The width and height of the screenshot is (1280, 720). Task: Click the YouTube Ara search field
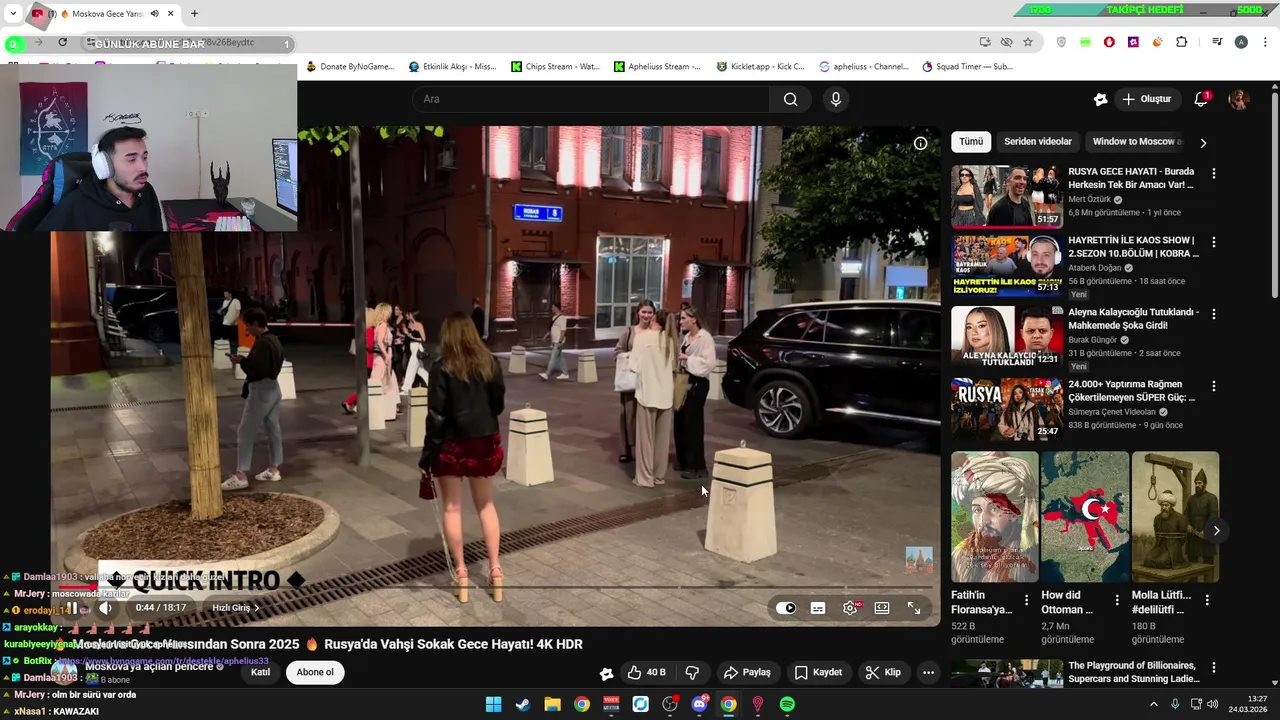point(590,99)
